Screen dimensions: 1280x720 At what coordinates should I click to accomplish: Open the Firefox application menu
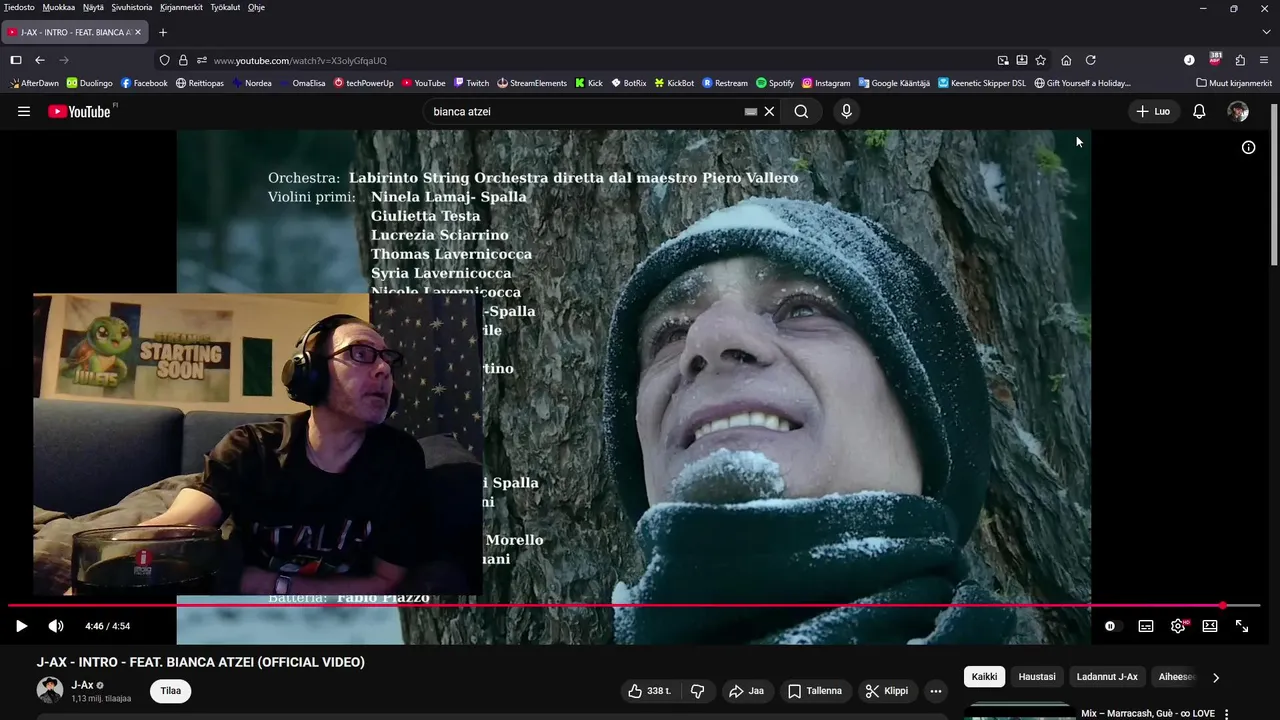click(1265, 60)
